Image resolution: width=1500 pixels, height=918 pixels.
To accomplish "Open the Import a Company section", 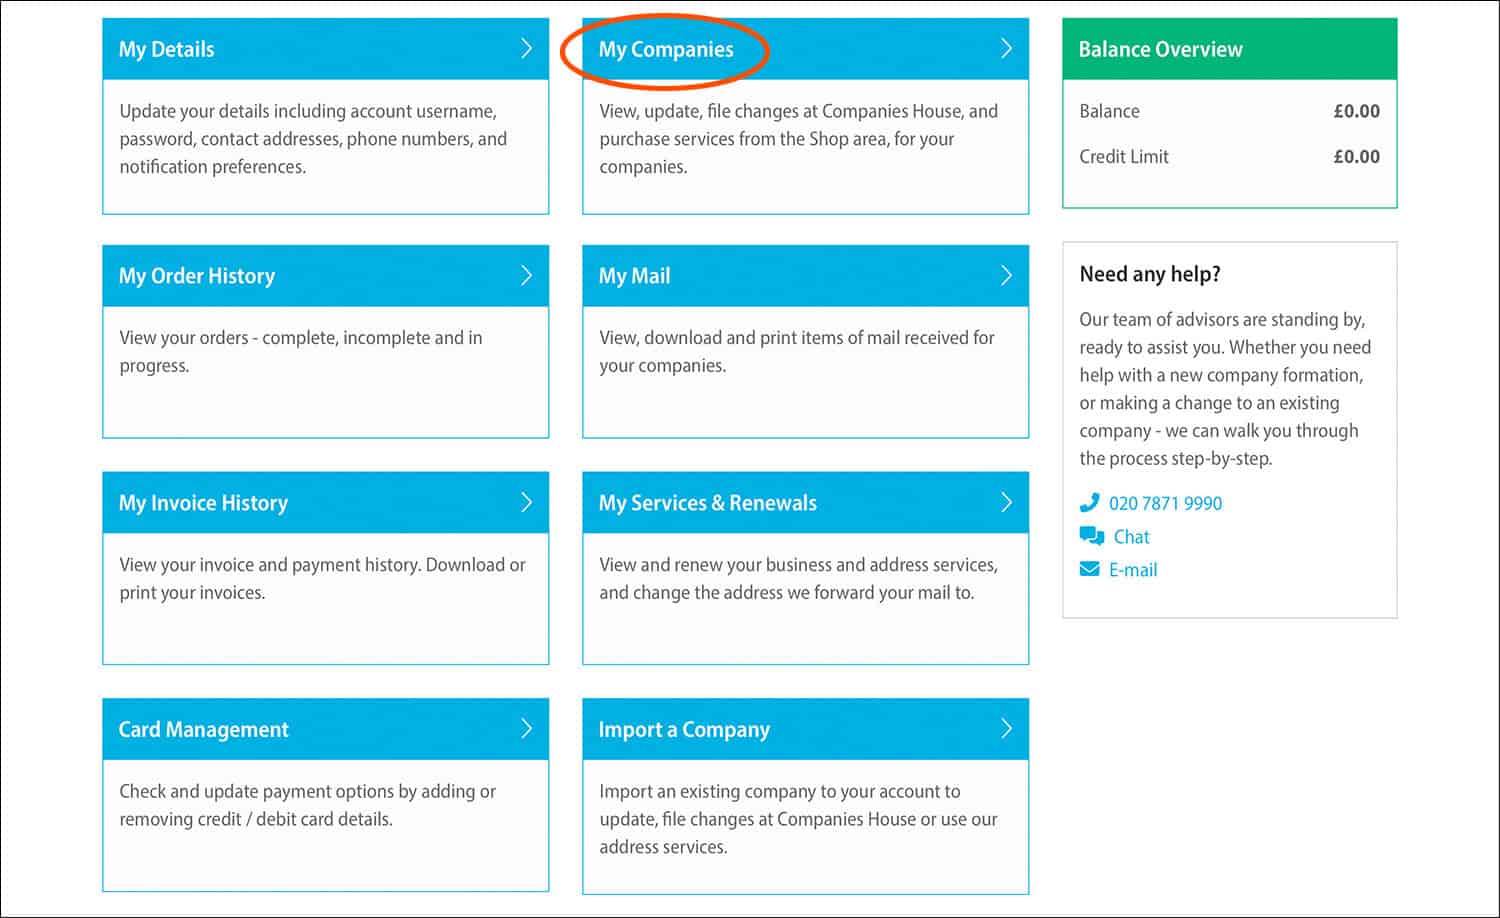I will click(683, 729).
